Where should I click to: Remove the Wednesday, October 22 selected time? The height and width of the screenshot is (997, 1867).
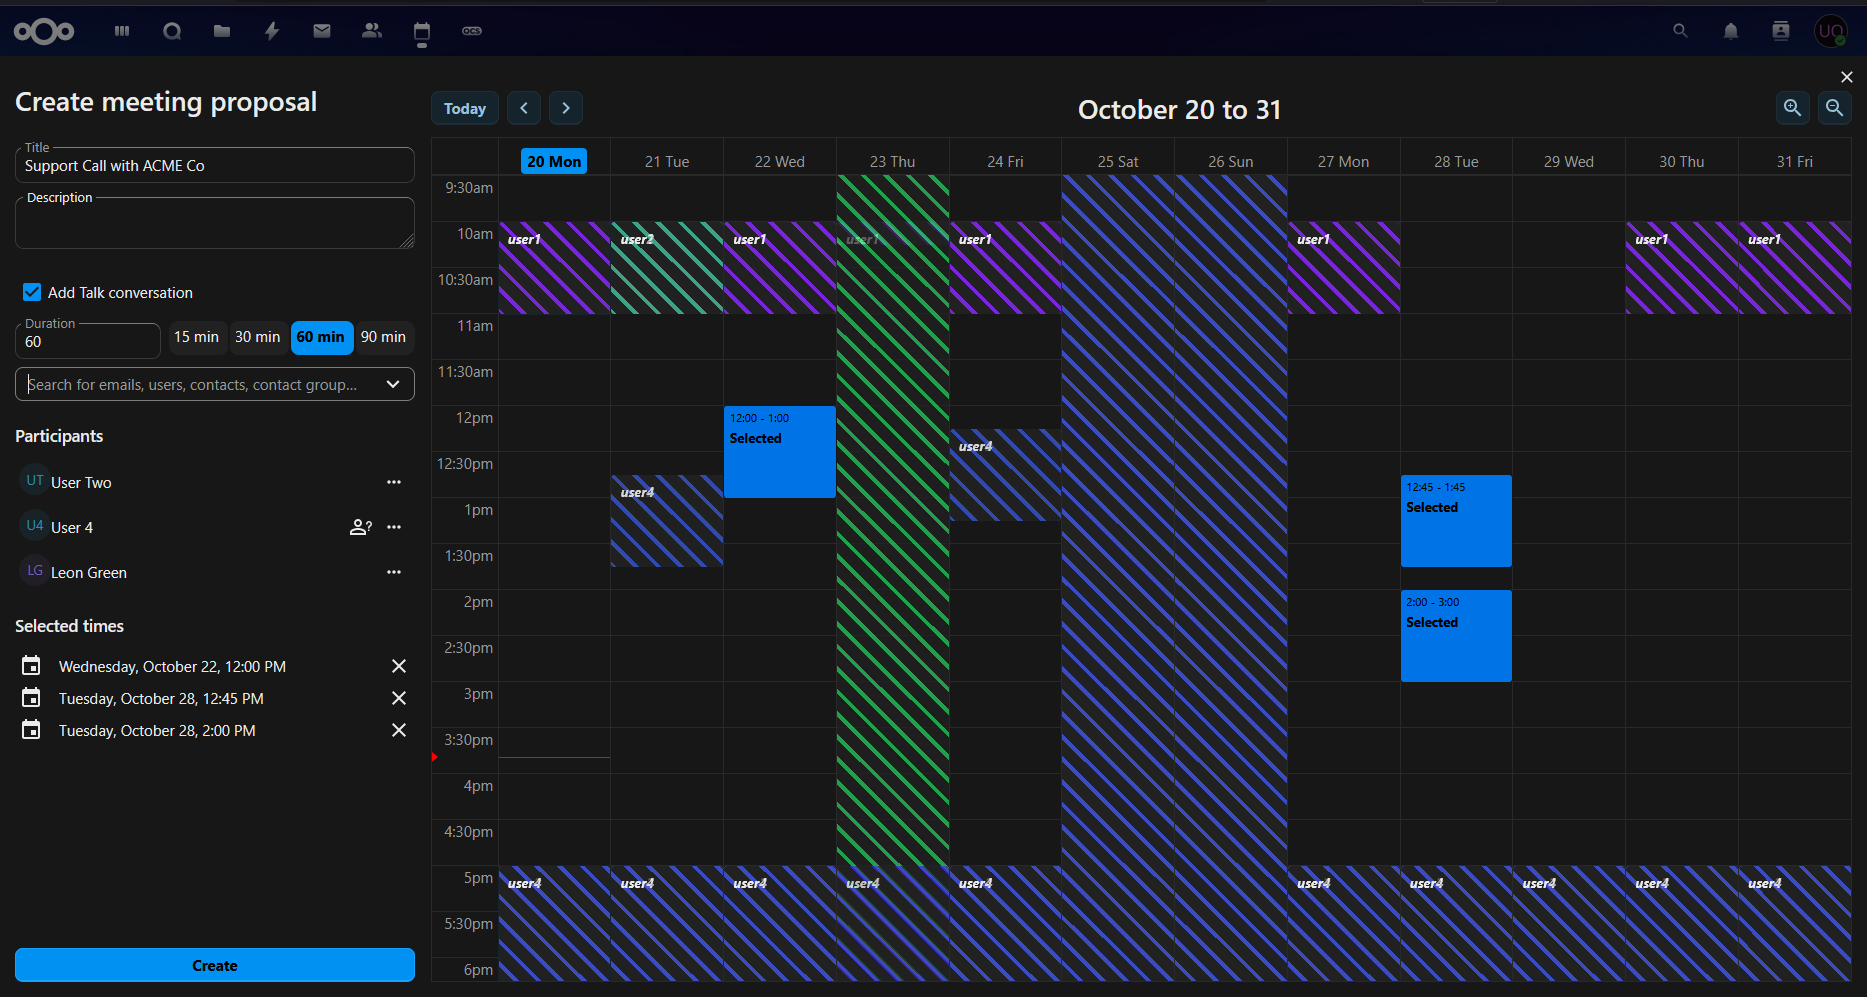399,666
